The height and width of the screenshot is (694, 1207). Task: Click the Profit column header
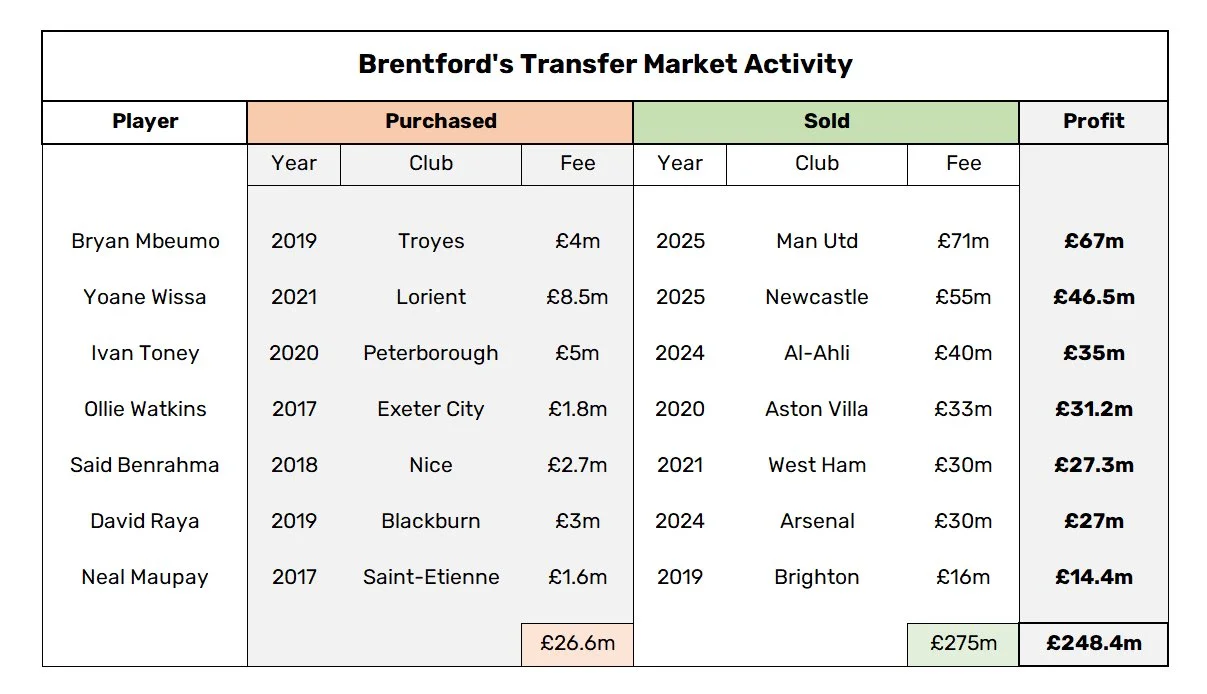tap(1093, 122)
